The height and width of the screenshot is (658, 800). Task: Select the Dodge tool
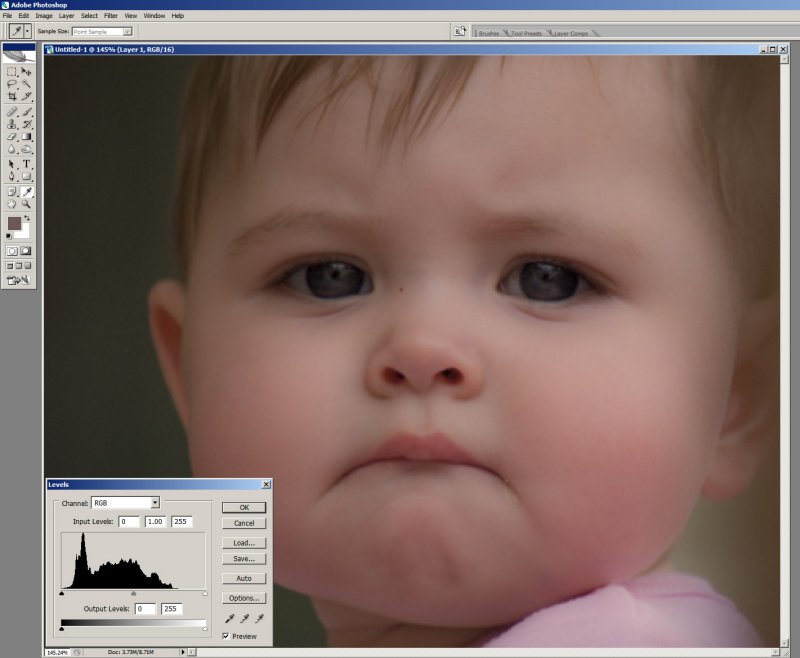click(x=26, y=149)
